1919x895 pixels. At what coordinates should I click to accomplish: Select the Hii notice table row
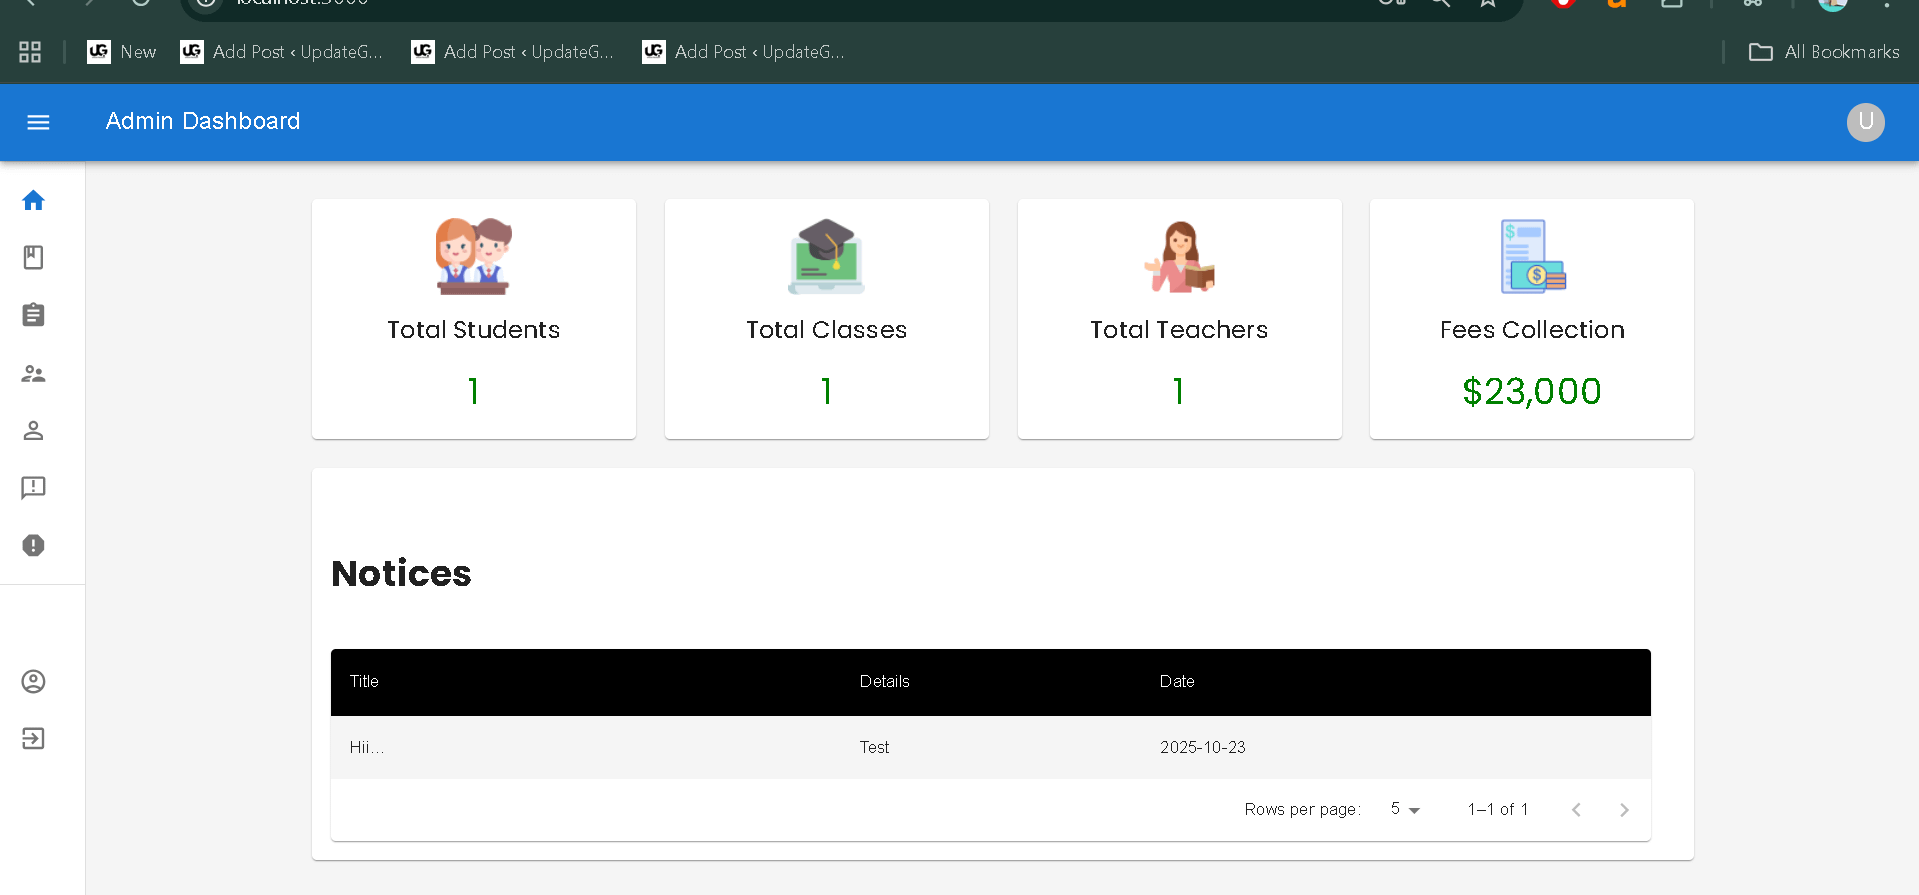[990, 747]
